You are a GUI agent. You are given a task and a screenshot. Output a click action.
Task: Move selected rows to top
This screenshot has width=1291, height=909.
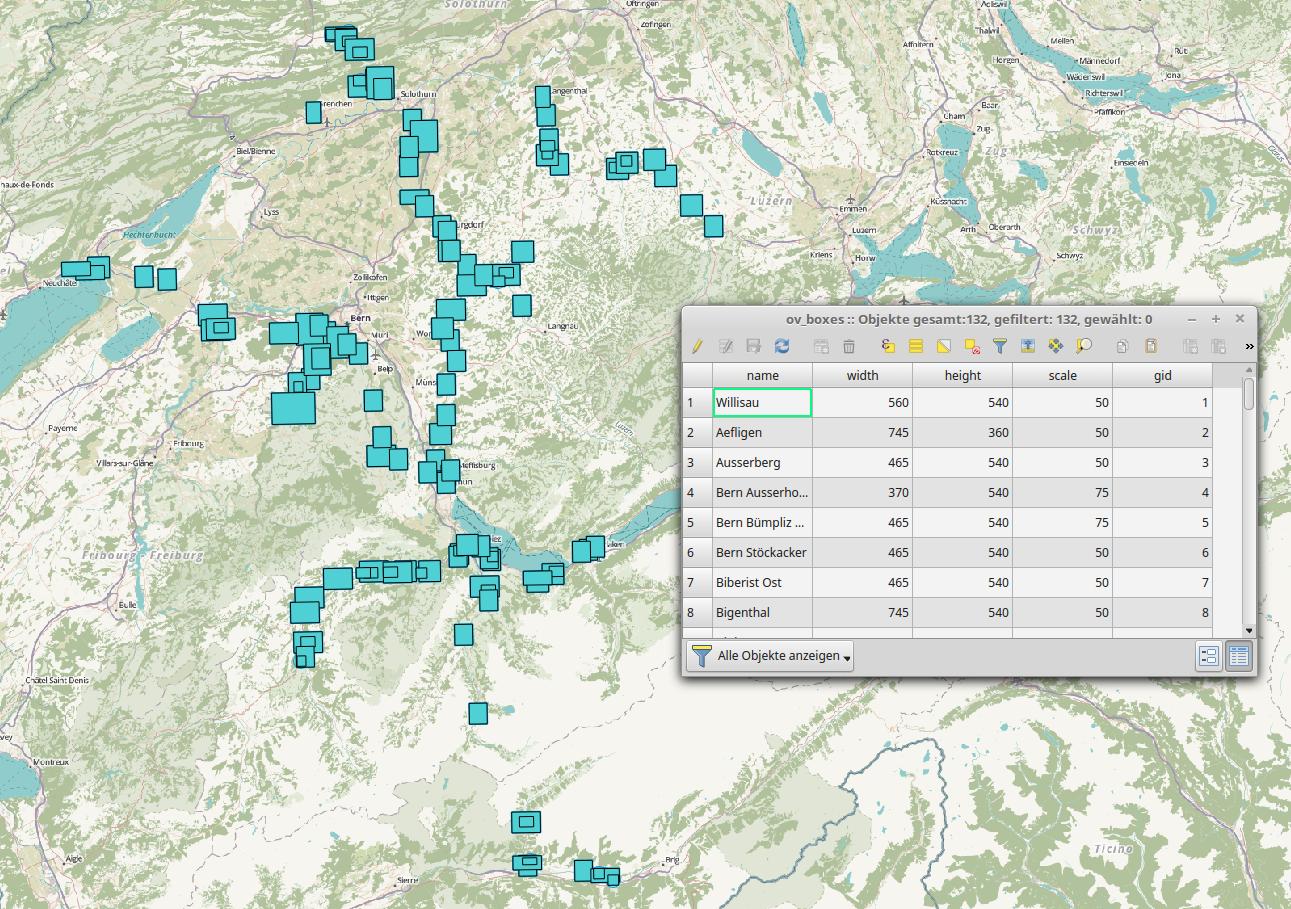[x=1027, y=346]
